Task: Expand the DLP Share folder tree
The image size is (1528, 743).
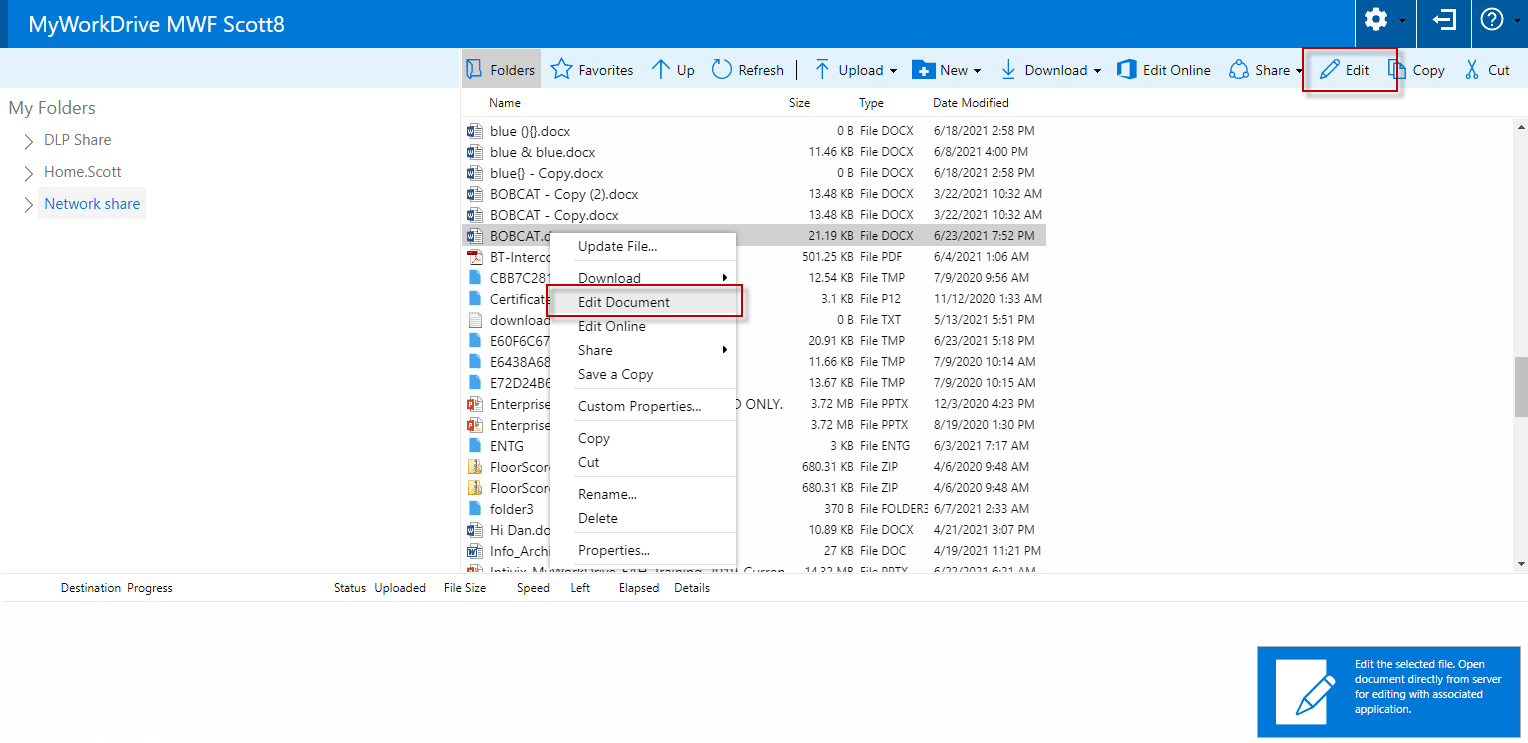Action: (x=29, y=141)
